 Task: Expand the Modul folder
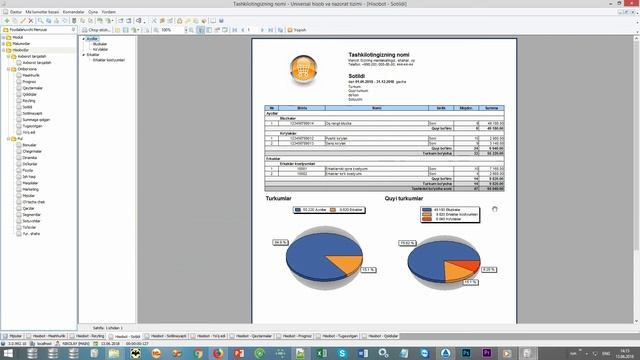4,37
